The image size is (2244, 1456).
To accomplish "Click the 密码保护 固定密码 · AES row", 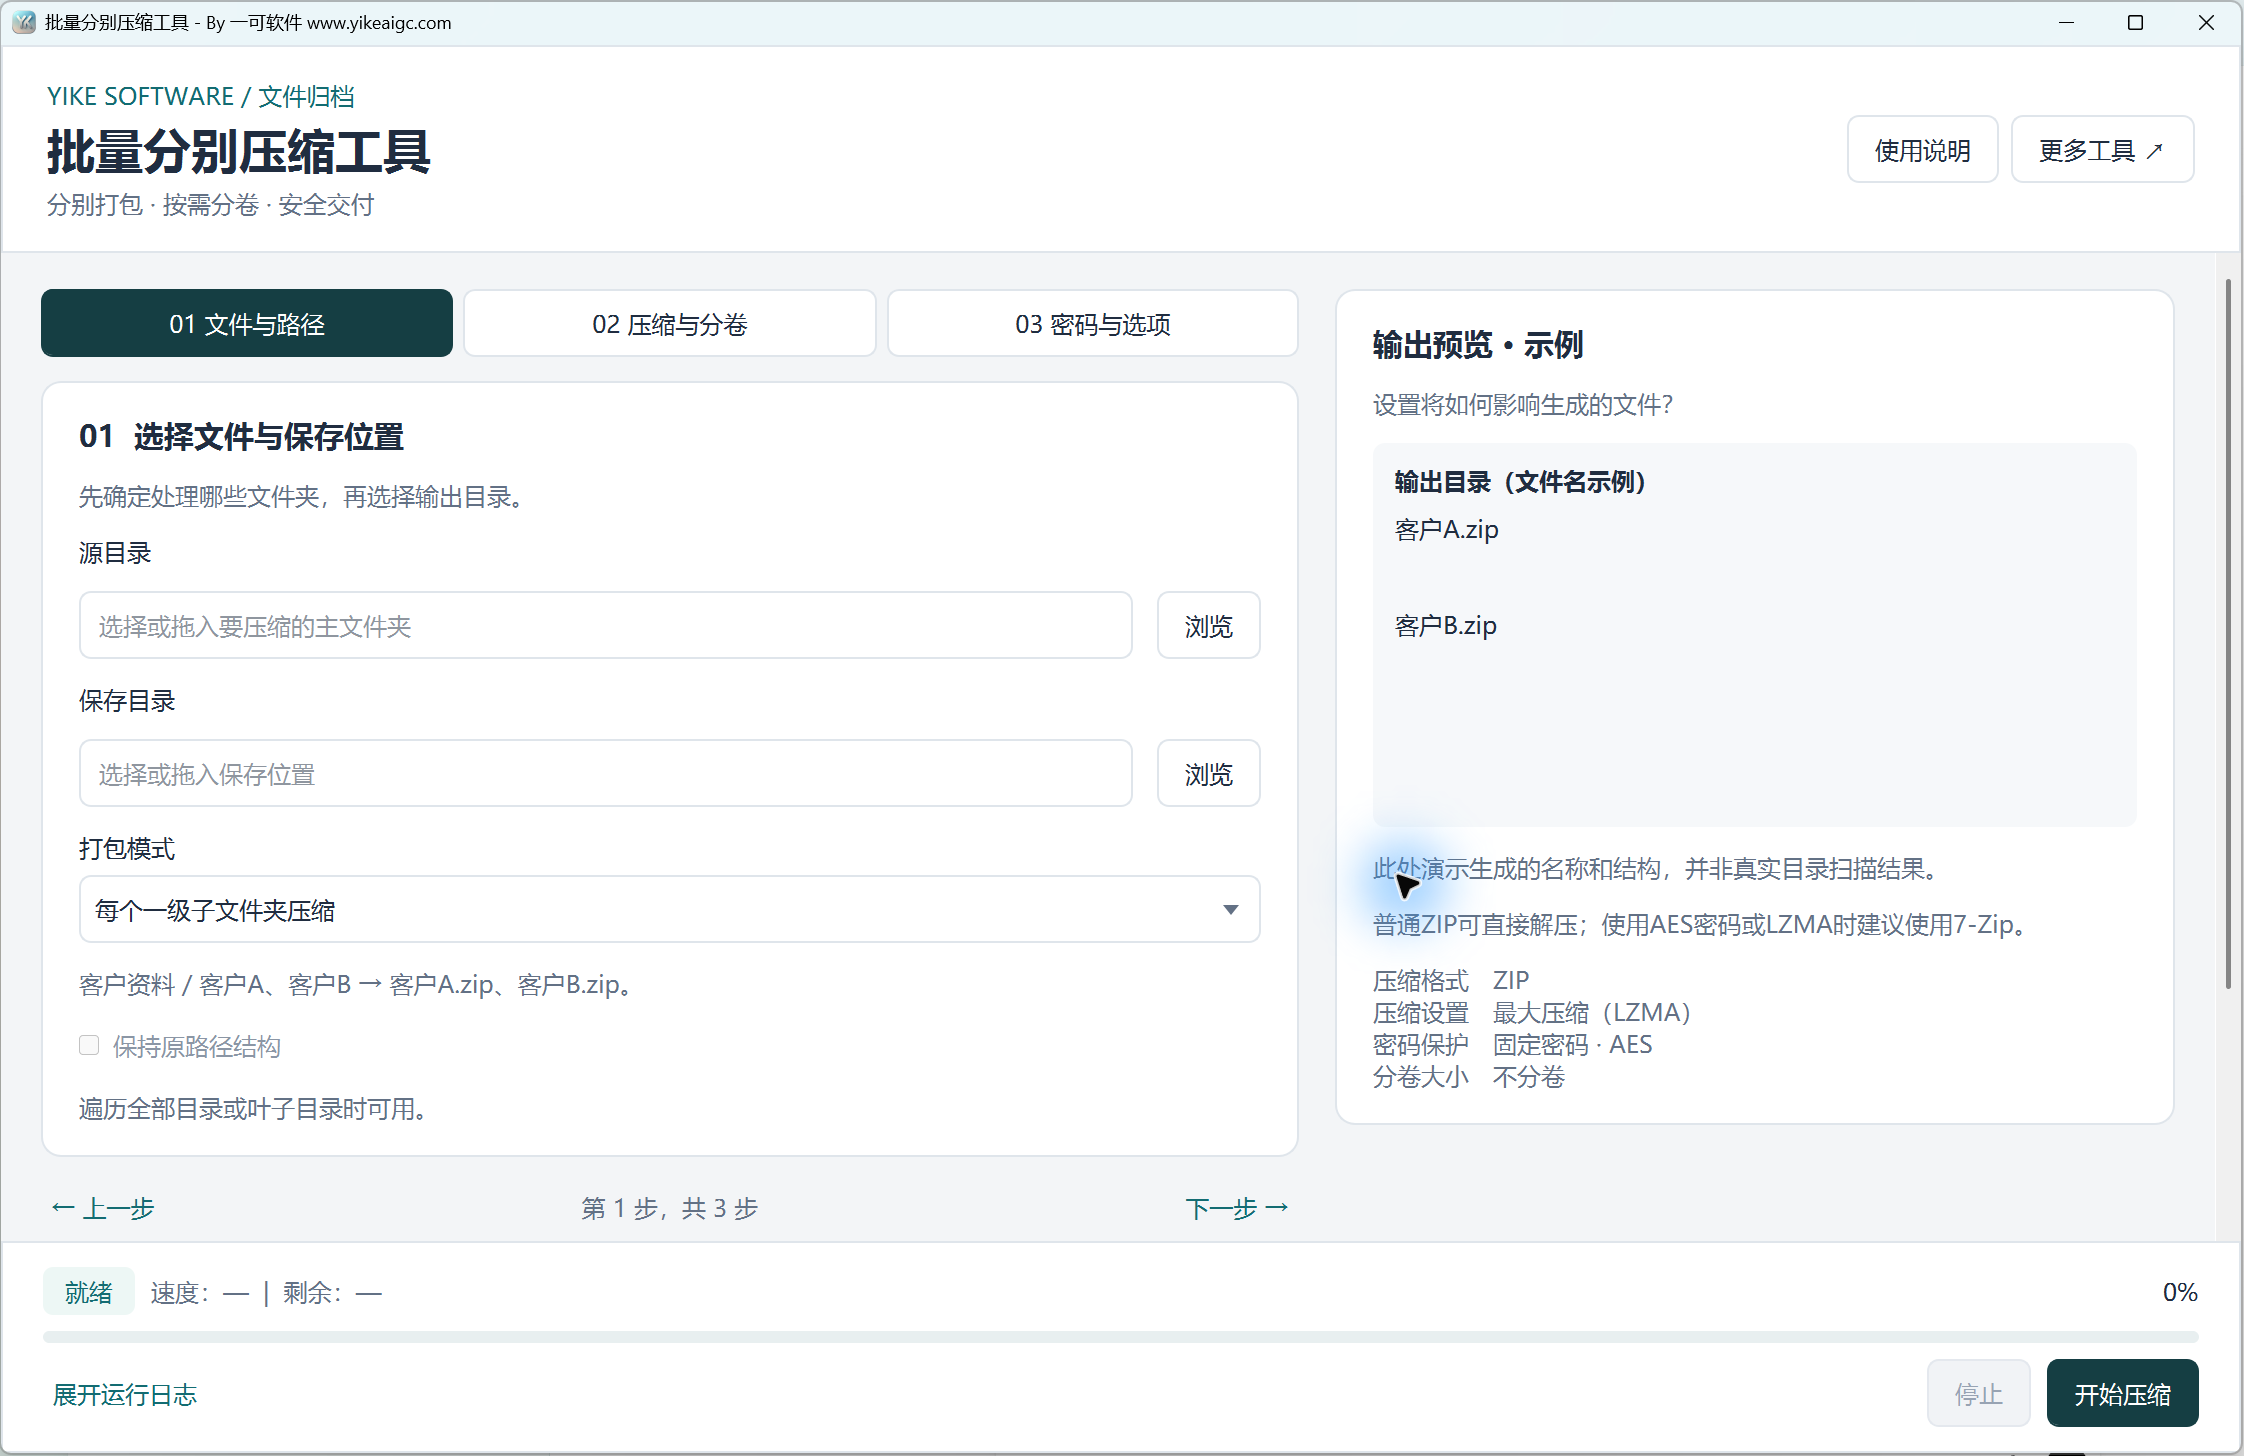I will pyautogui.click(x=1513, y=1045).
